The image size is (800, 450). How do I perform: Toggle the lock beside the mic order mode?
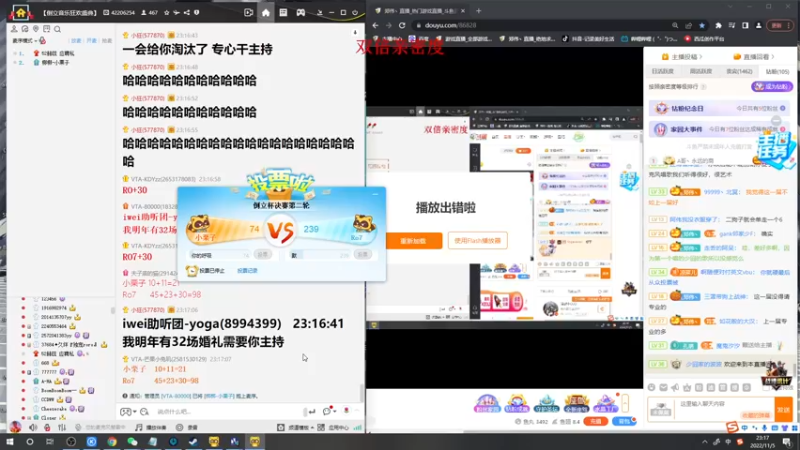43,40
